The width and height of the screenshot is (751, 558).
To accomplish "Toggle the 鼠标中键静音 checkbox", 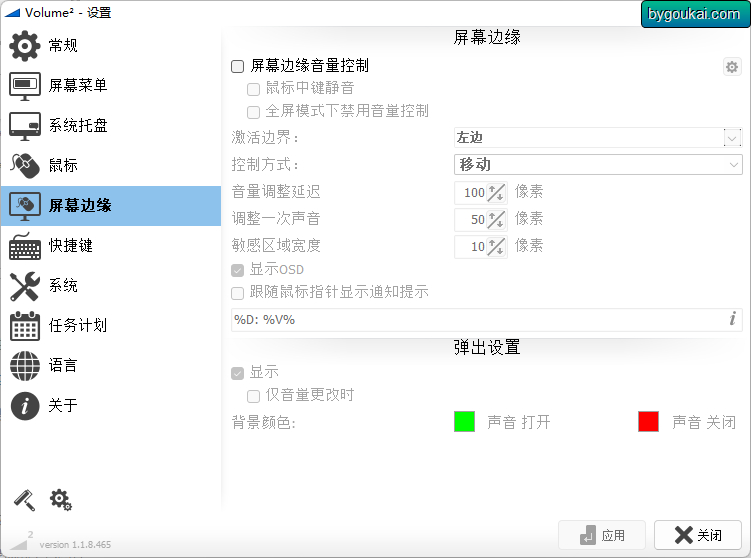I will click(x=253, y=89).
